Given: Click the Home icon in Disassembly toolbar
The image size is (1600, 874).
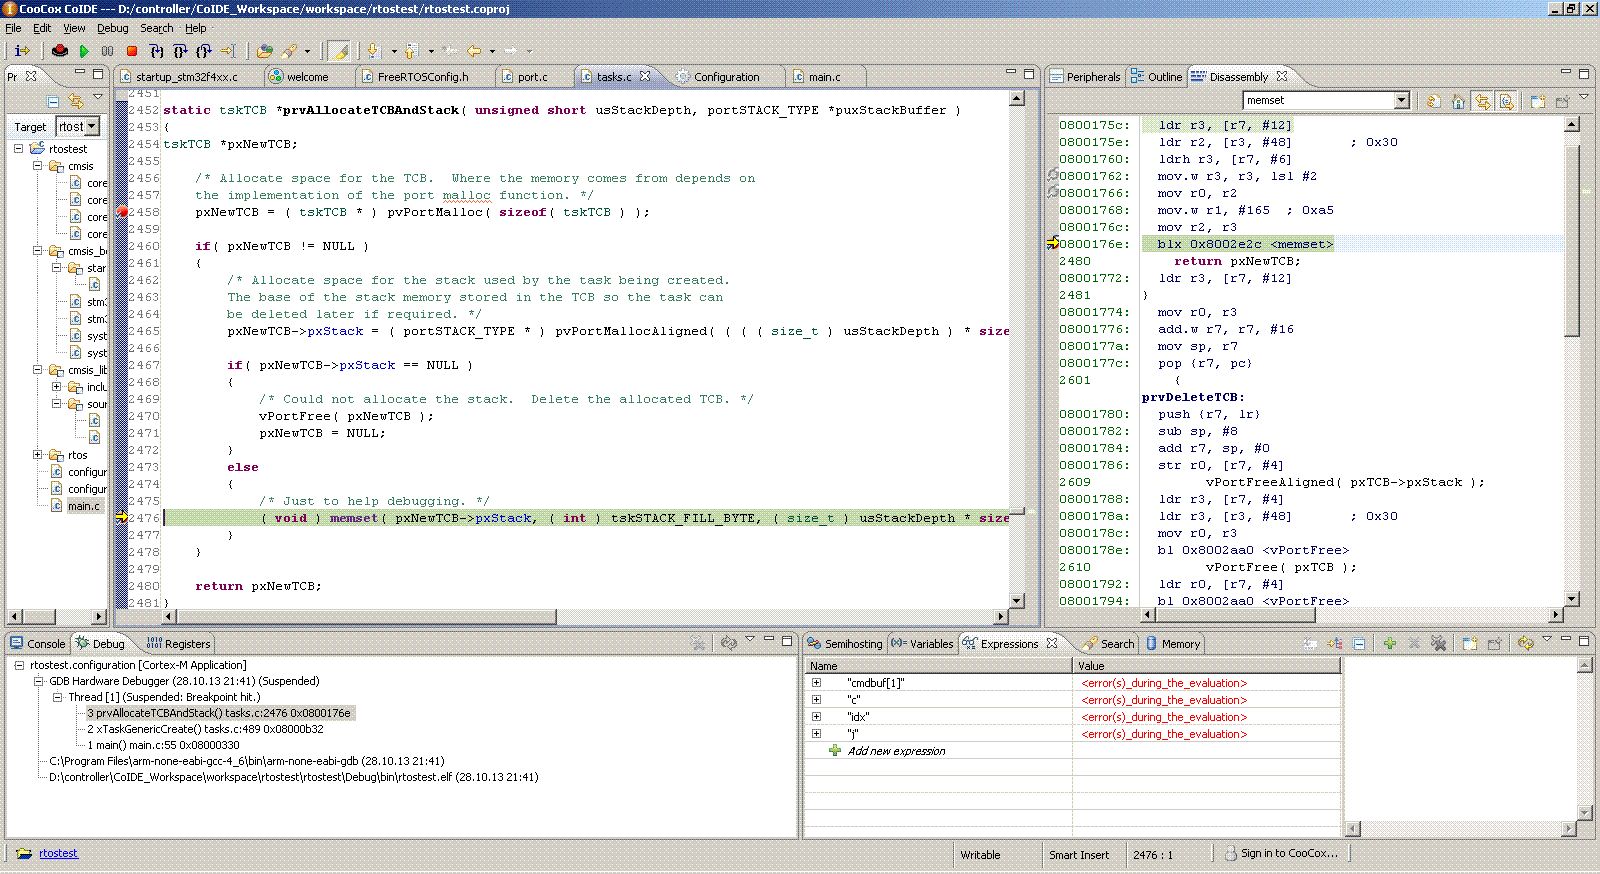Looking at the screenshot, I should tap(1458, 101).
